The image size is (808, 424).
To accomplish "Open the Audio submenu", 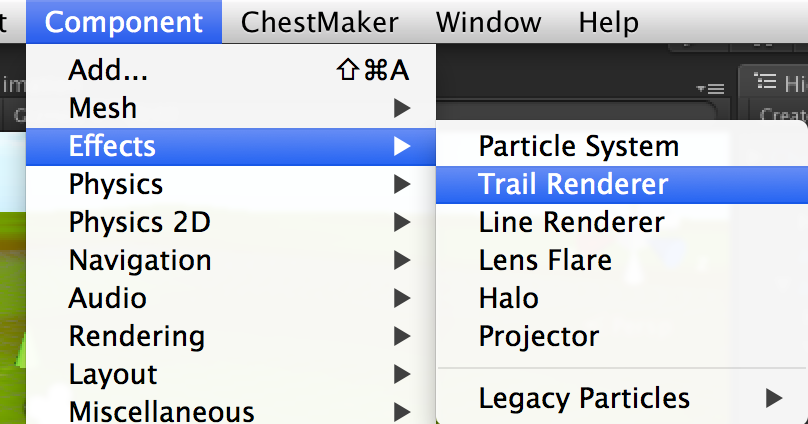I will click(x=231, y=299).
